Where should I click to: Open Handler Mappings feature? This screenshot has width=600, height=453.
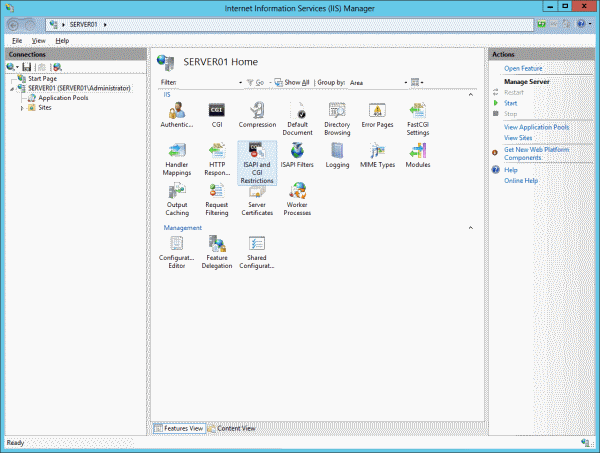click(177, 159)
